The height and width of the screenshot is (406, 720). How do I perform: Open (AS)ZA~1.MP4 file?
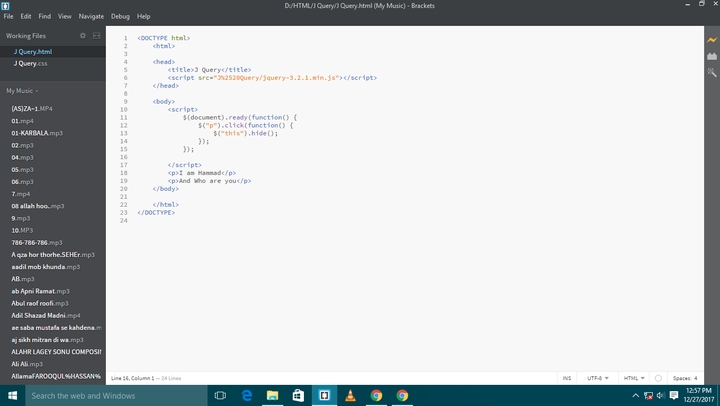(32, 109)
